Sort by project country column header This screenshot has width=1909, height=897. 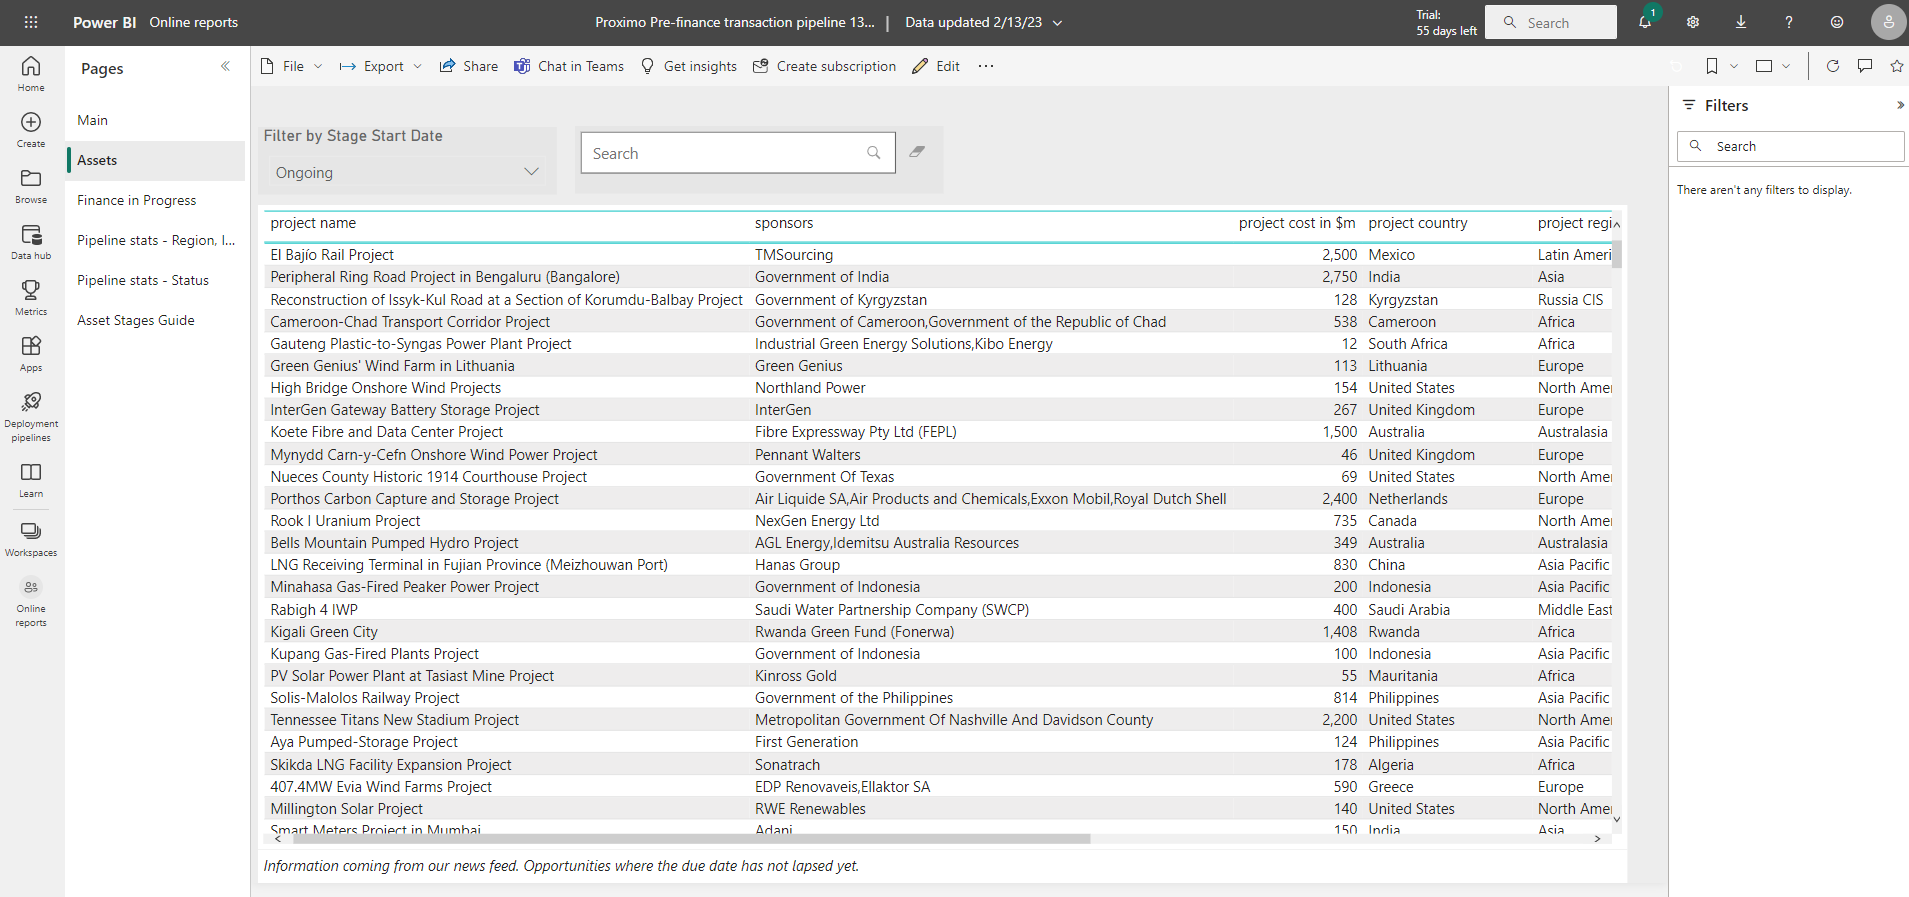pyautogui.click(x=1418, y=223)
